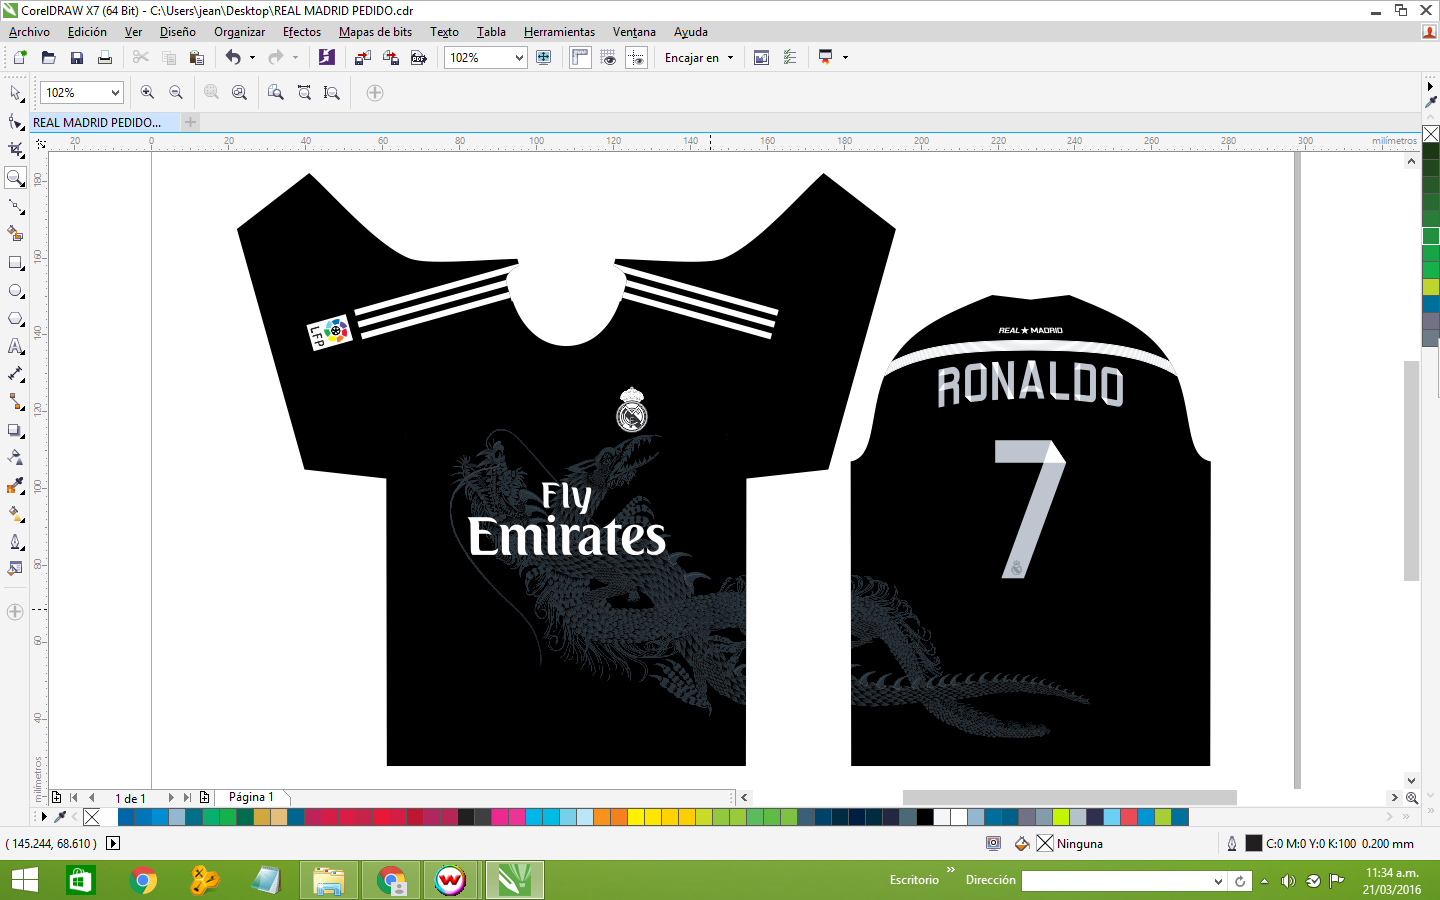Paste clipboard contents with the Paste icon

click(196, 58)
